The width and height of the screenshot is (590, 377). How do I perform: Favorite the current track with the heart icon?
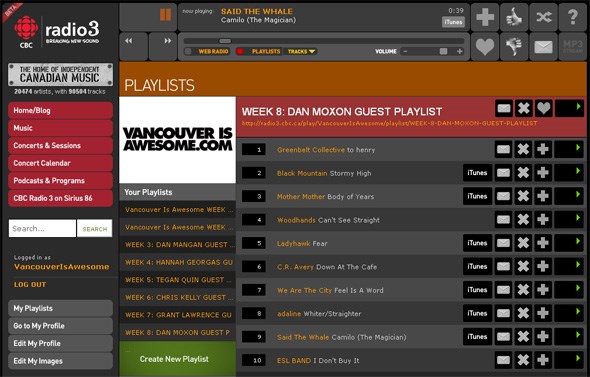pos(485,46)
